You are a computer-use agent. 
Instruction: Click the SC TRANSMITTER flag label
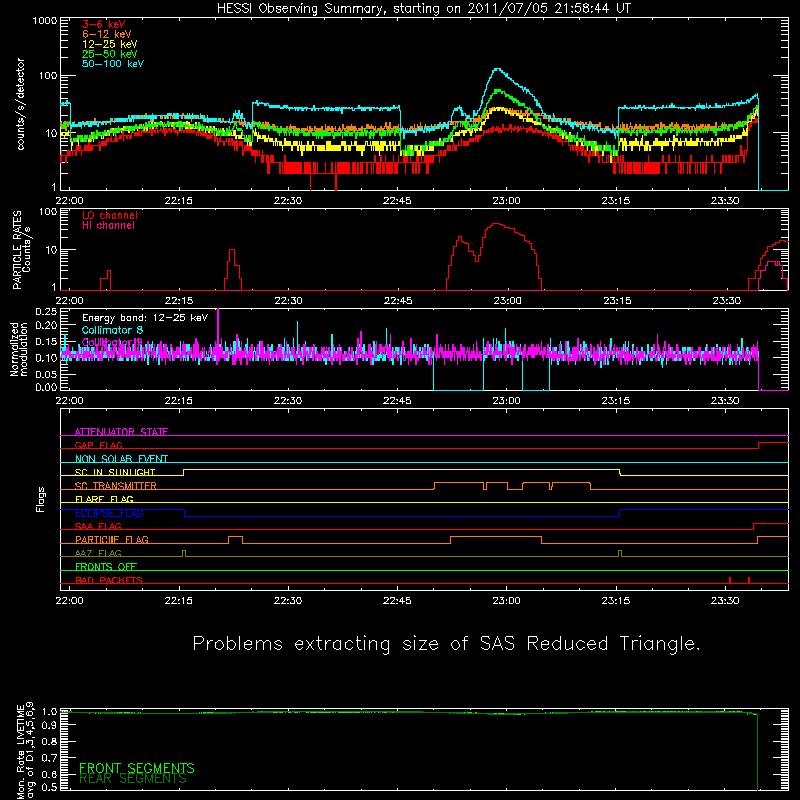point(115,486)
